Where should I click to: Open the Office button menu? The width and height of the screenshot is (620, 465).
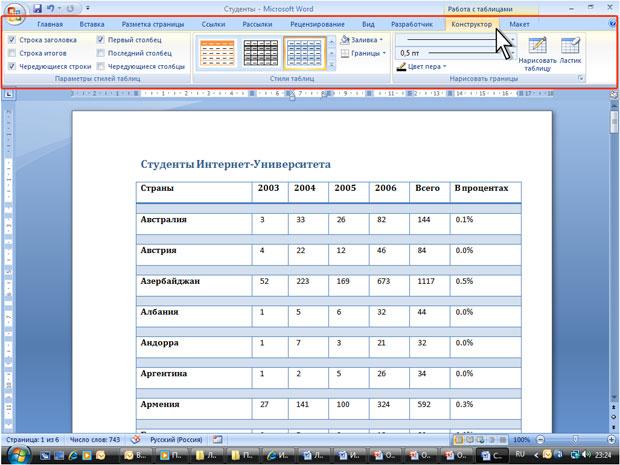(15, 14)
